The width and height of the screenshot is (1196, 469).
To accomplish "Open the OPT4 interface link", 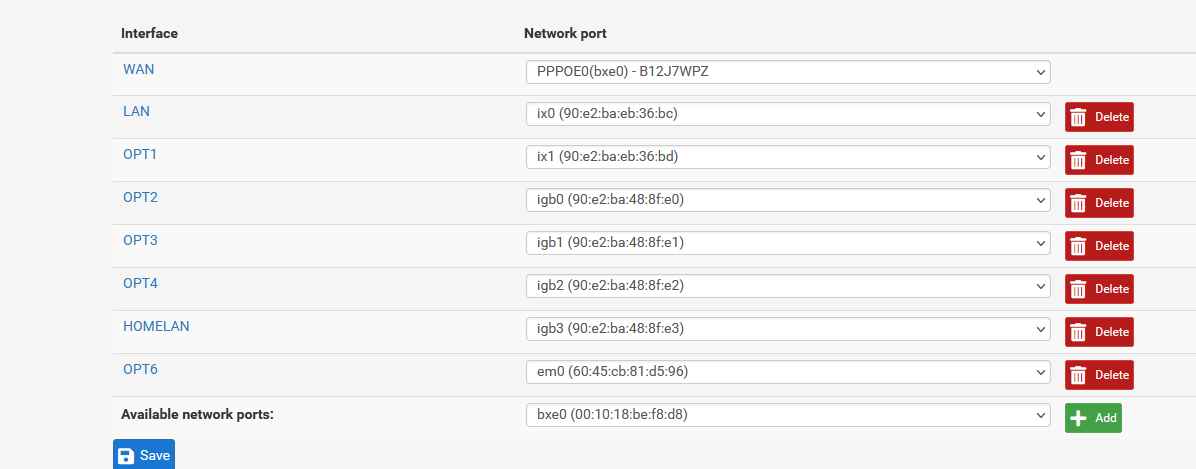I will pyautogui.click(x=140, y=284).
